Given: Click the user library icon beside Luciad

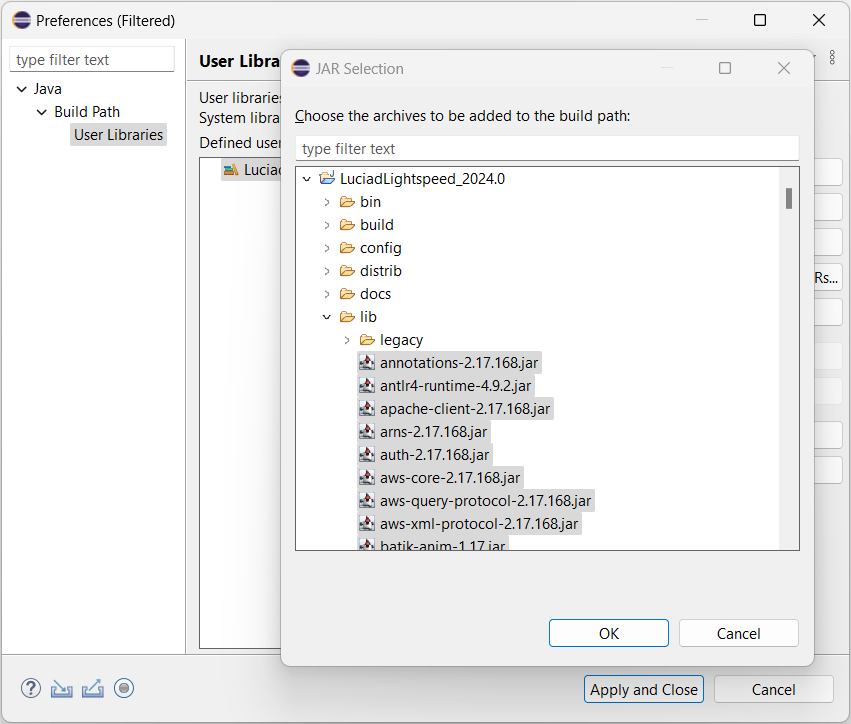Looking at the screenshot, I should (231, 170).
